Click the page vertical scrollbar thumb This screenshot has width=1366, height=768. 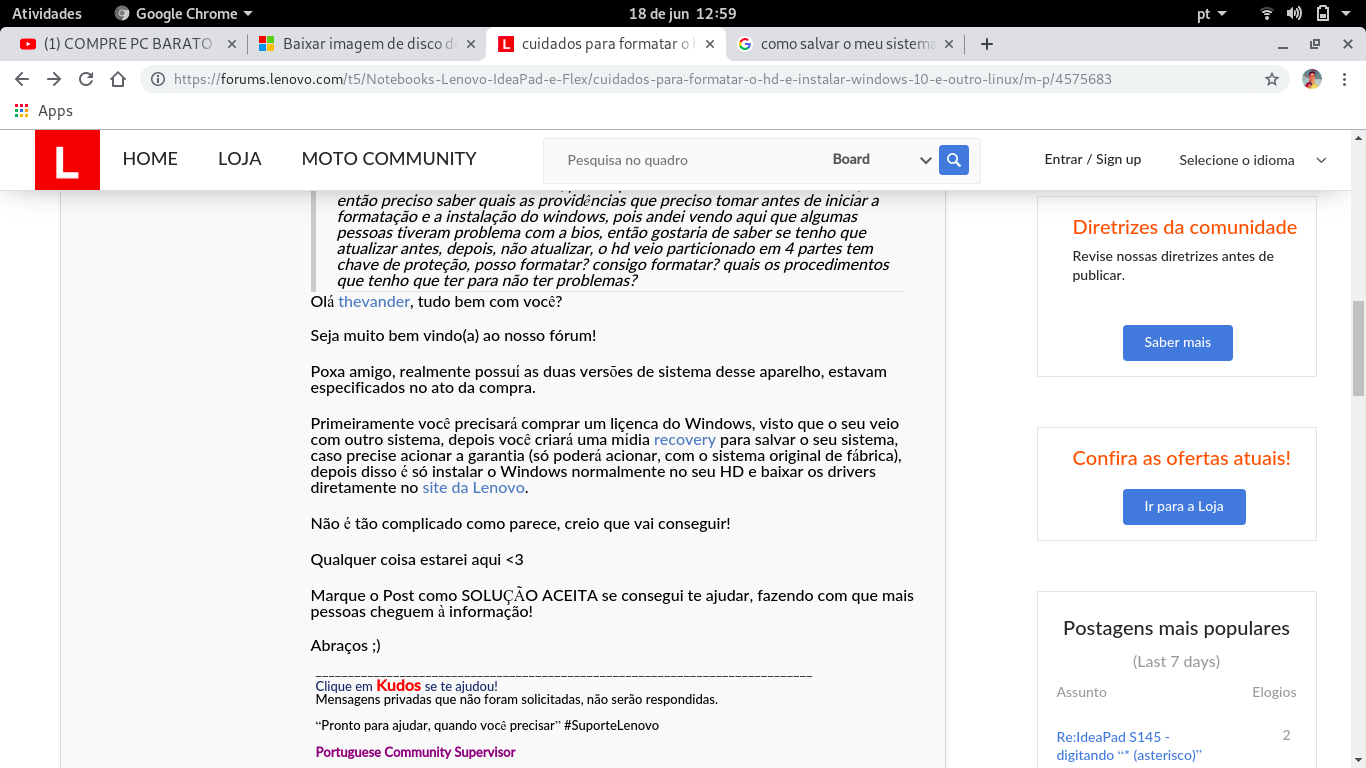pos(1358,348)
